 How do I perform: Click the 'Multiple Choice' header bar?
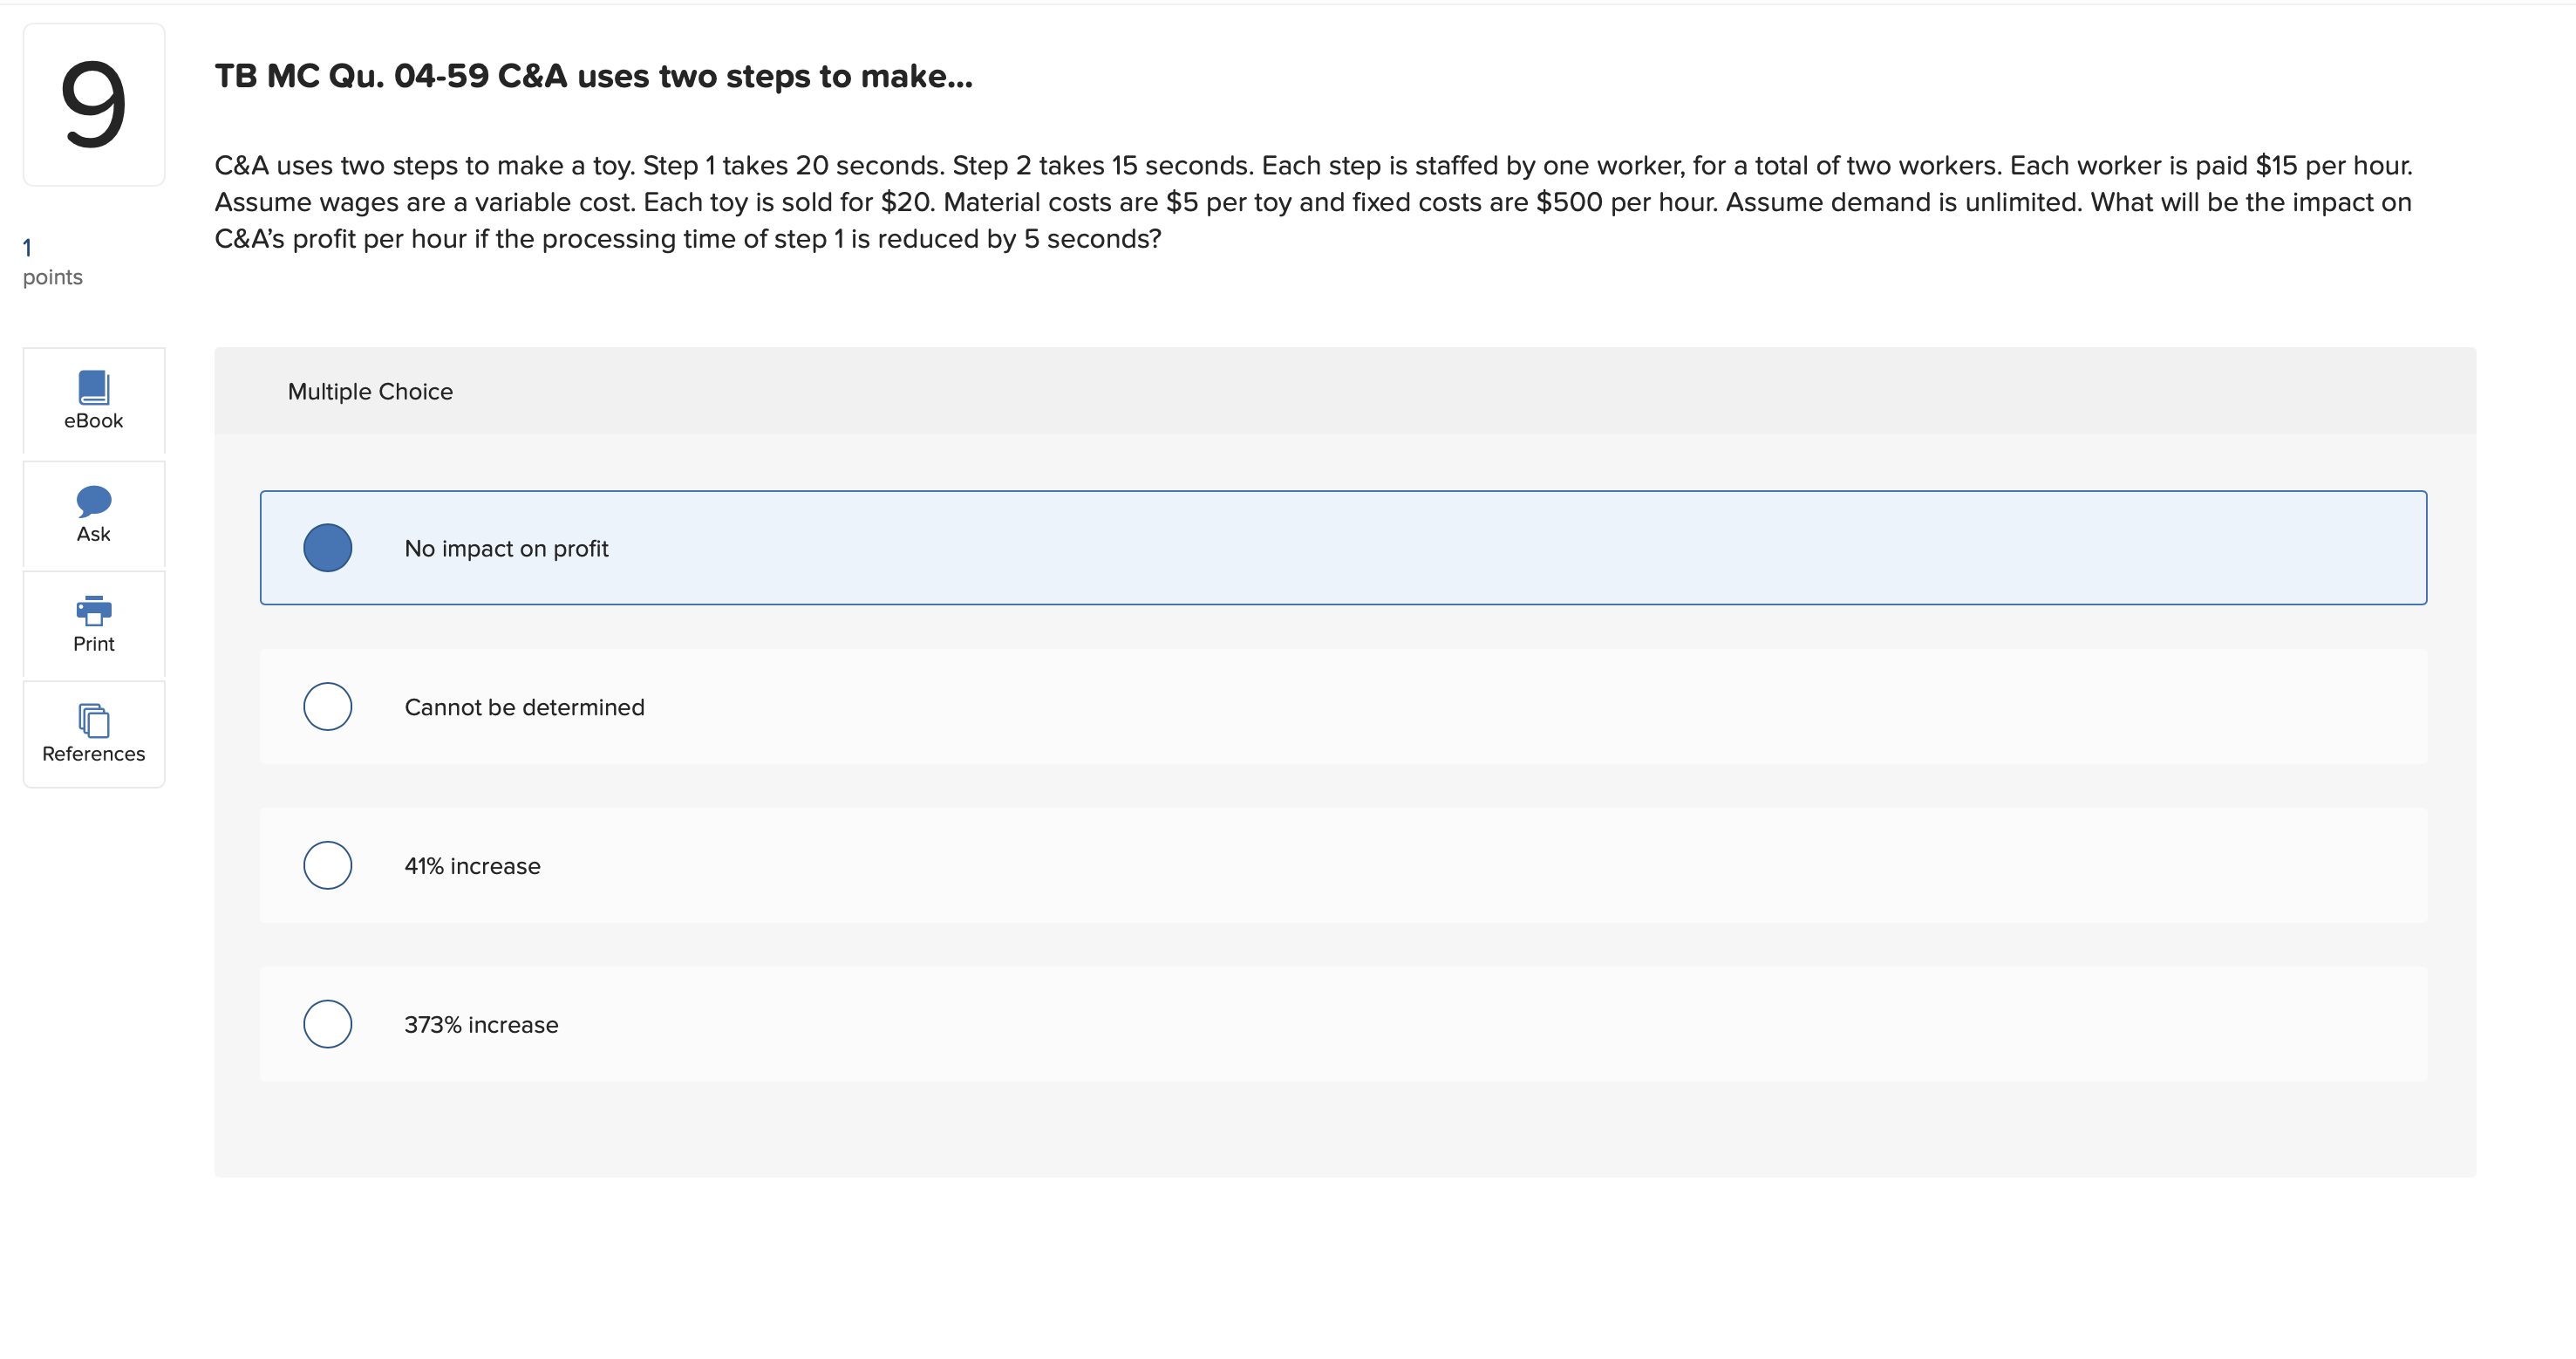pyautogui.click(x=1344, y=391)
